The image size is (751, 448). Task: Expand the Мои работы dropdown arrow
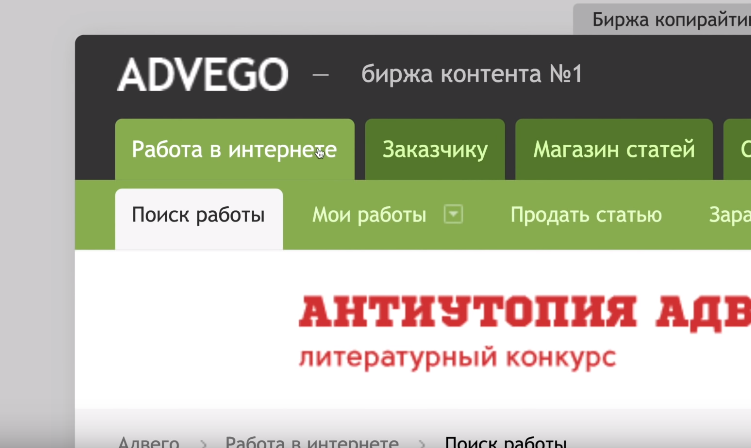[x=453, y=214]
